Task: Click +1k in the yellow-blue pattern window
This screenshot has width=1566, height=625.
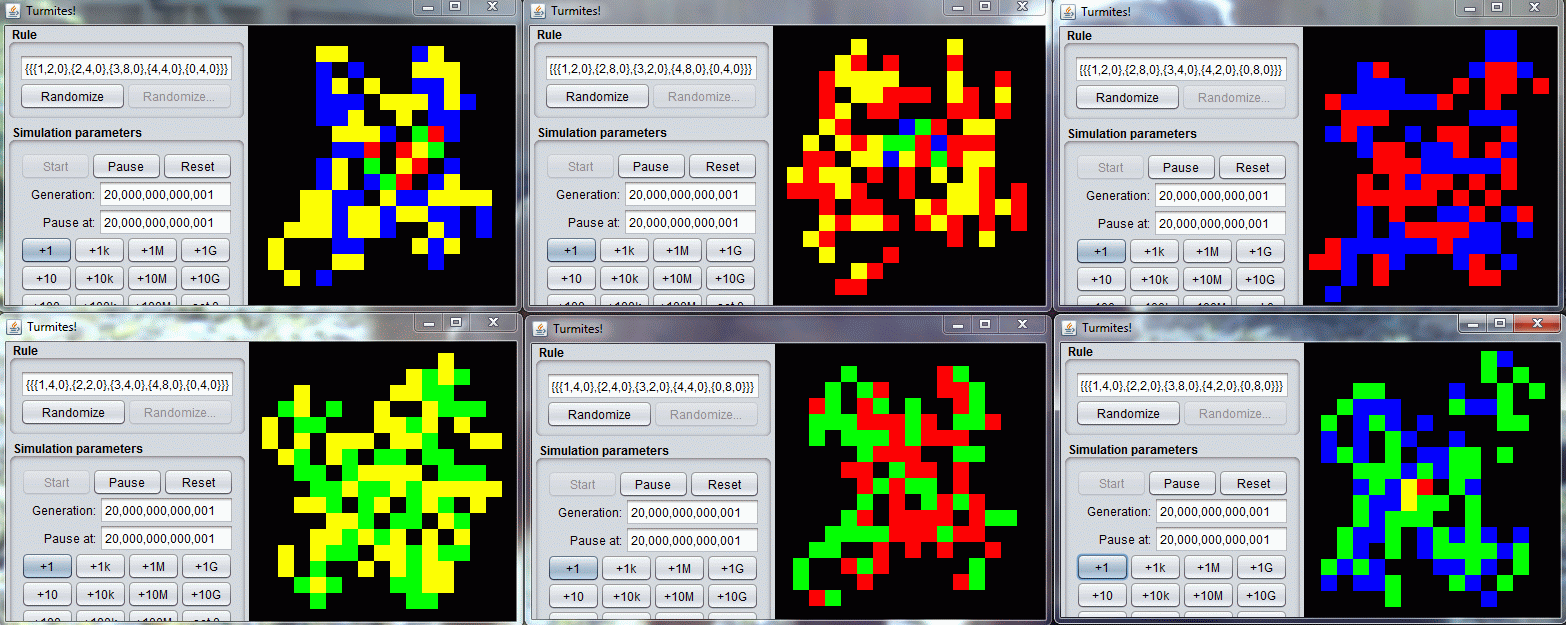Action: point(99,250)
